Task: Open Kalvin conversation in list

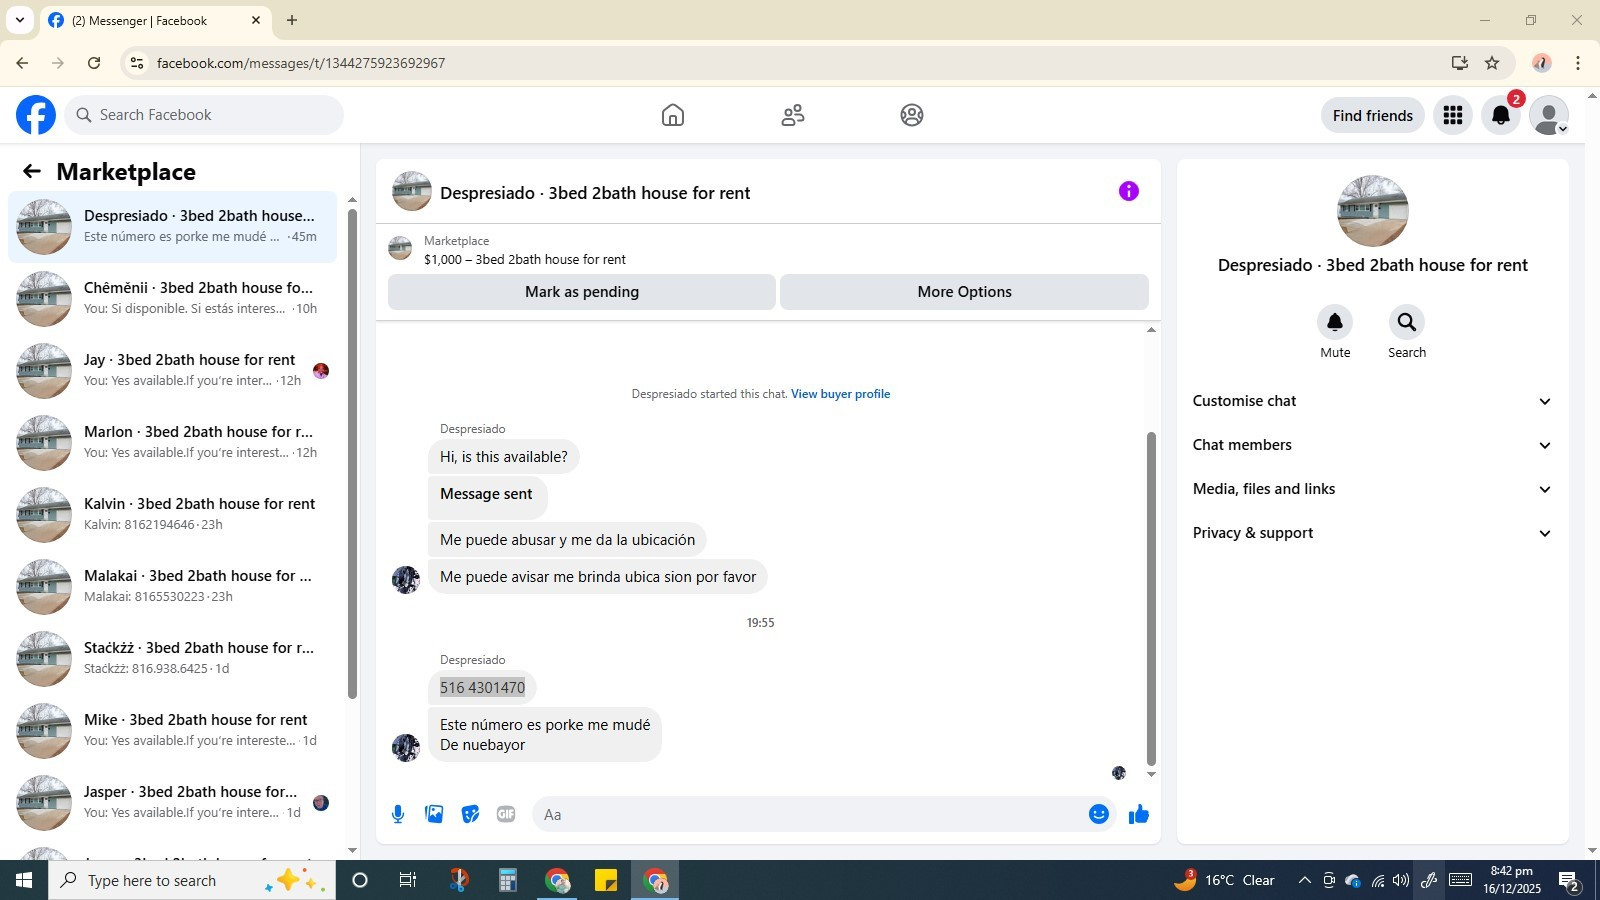Action: (x=172, y=514)
